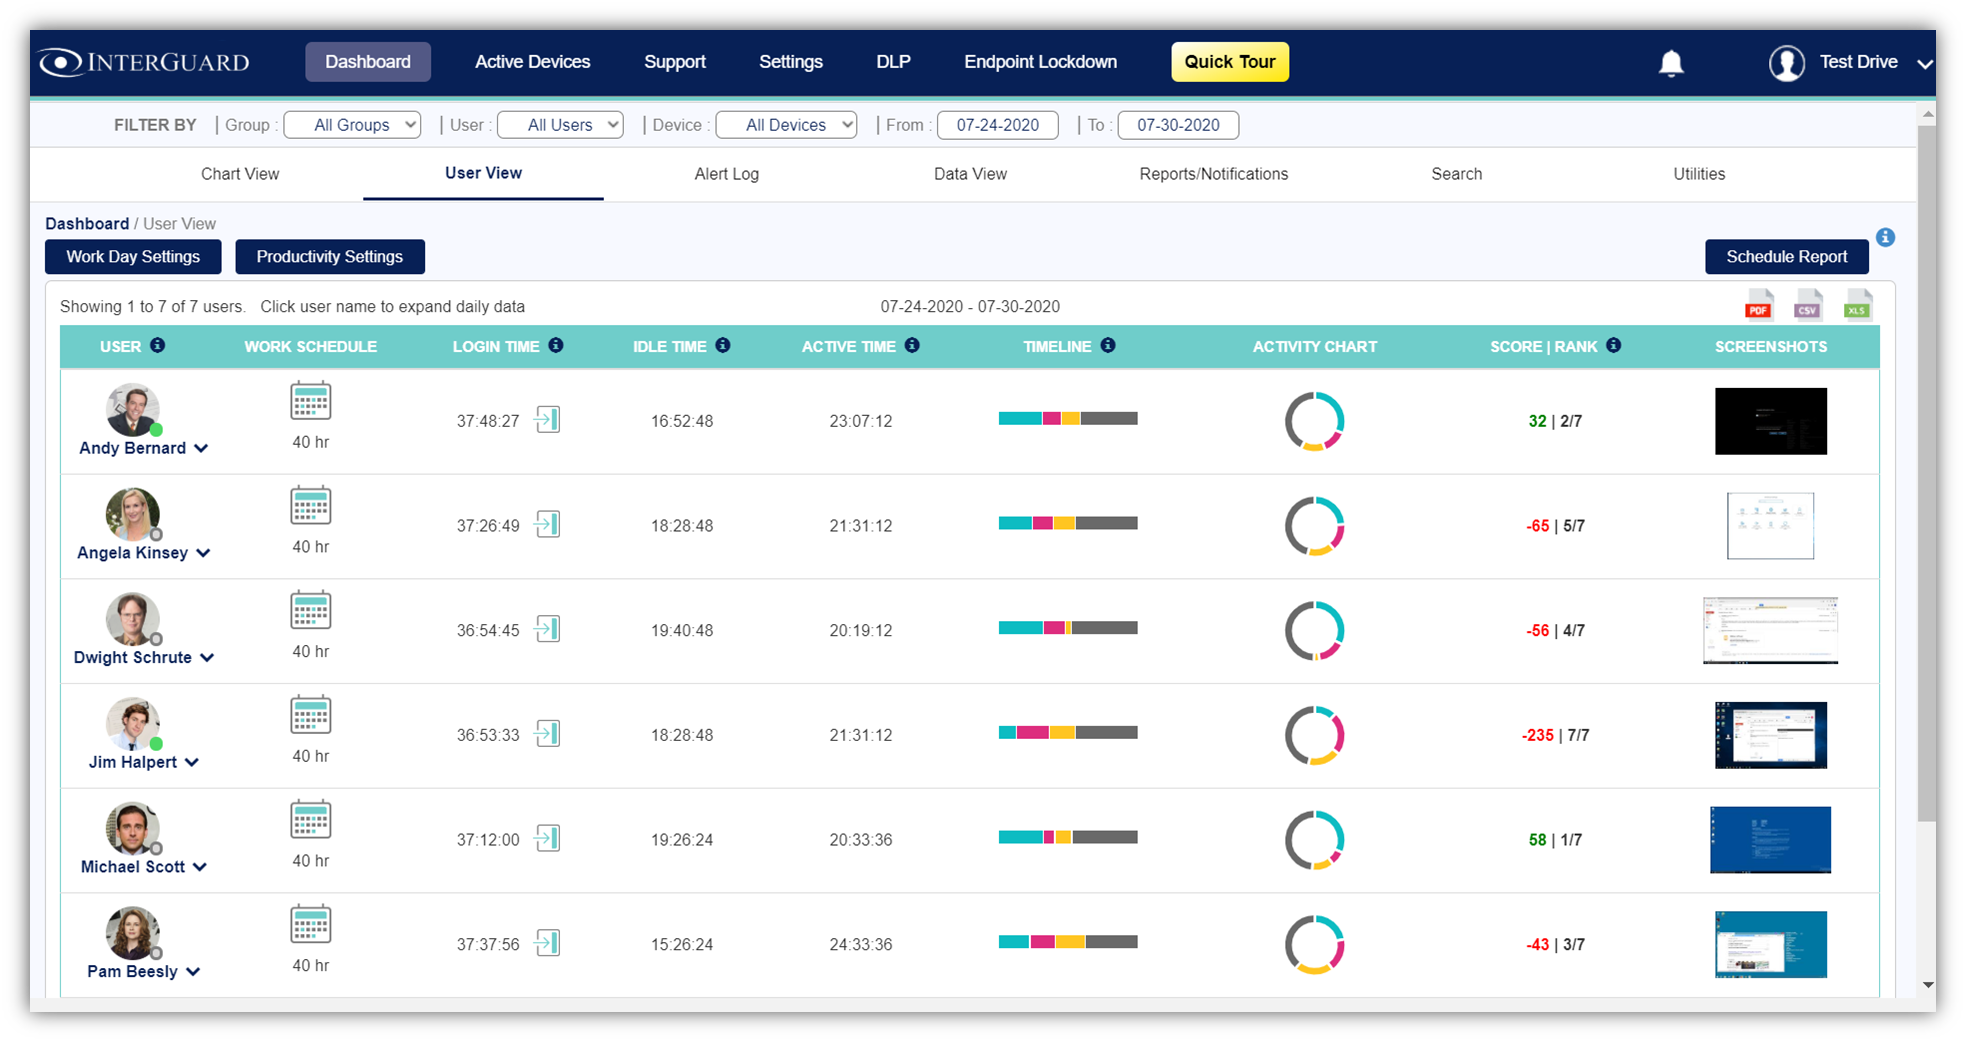Click the To date field
1966x1042 pixels.
(x=1178, y=125)
